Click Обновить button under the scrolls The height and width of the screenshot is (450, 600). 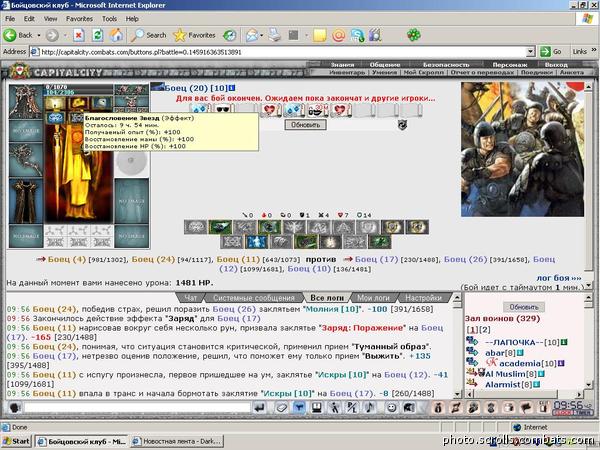tap(305, 125)
